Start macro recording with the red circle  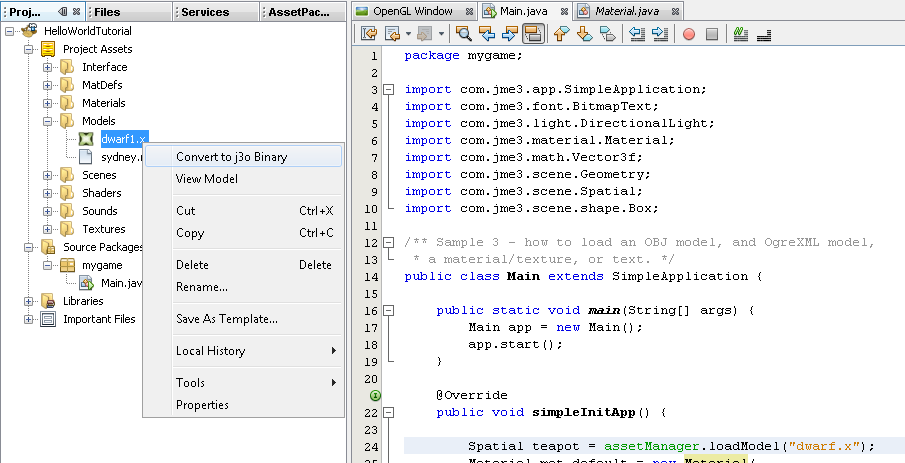[689, 34]
